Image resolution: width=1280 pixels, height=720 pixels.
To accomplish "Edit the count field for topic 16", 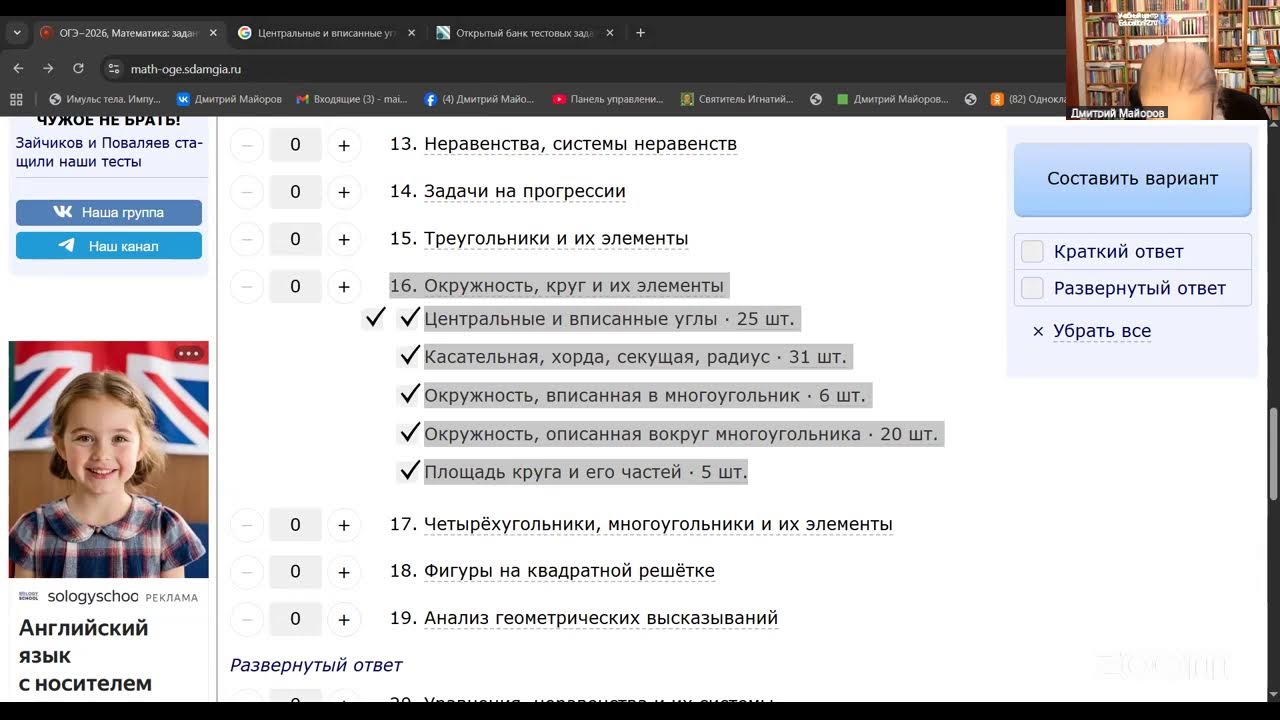I will (x=295, y=287).
